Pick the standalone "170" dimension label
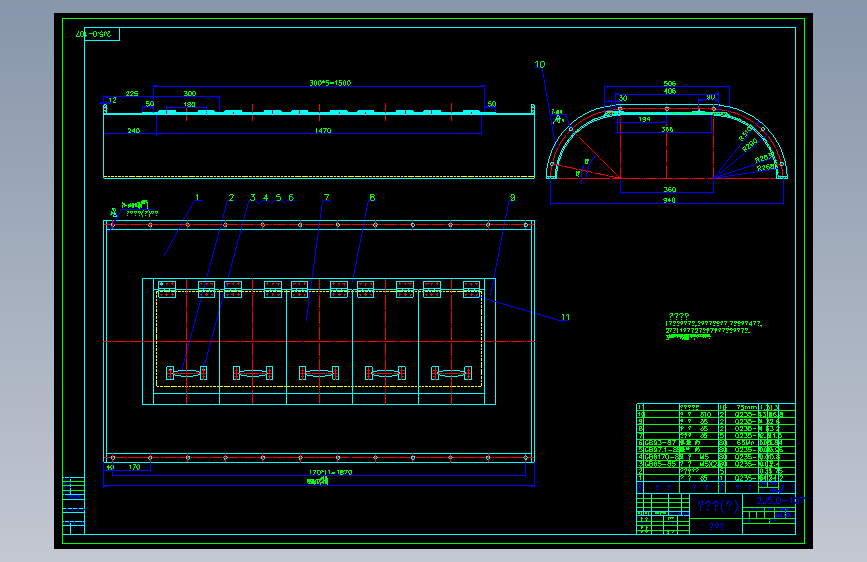 pyautogui.click(x=134, y=467)
